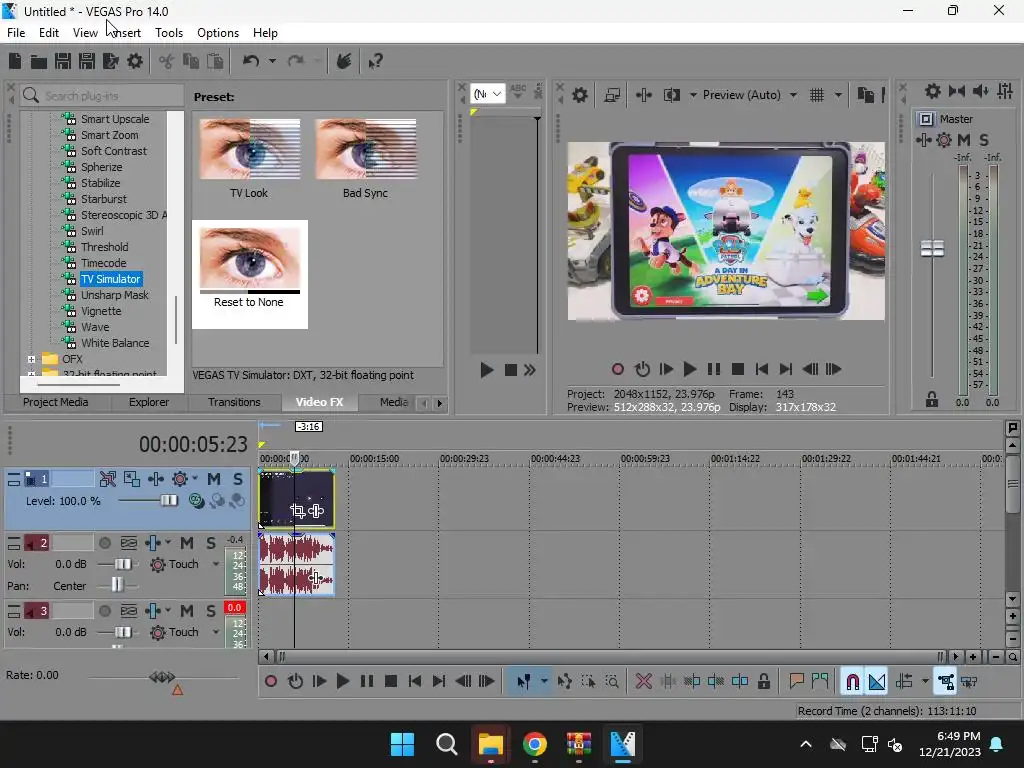The width and height of the screenshot is (1024, 768).
Task: Save project using first floppy disk icon
Action: click(x=63, y=61)
